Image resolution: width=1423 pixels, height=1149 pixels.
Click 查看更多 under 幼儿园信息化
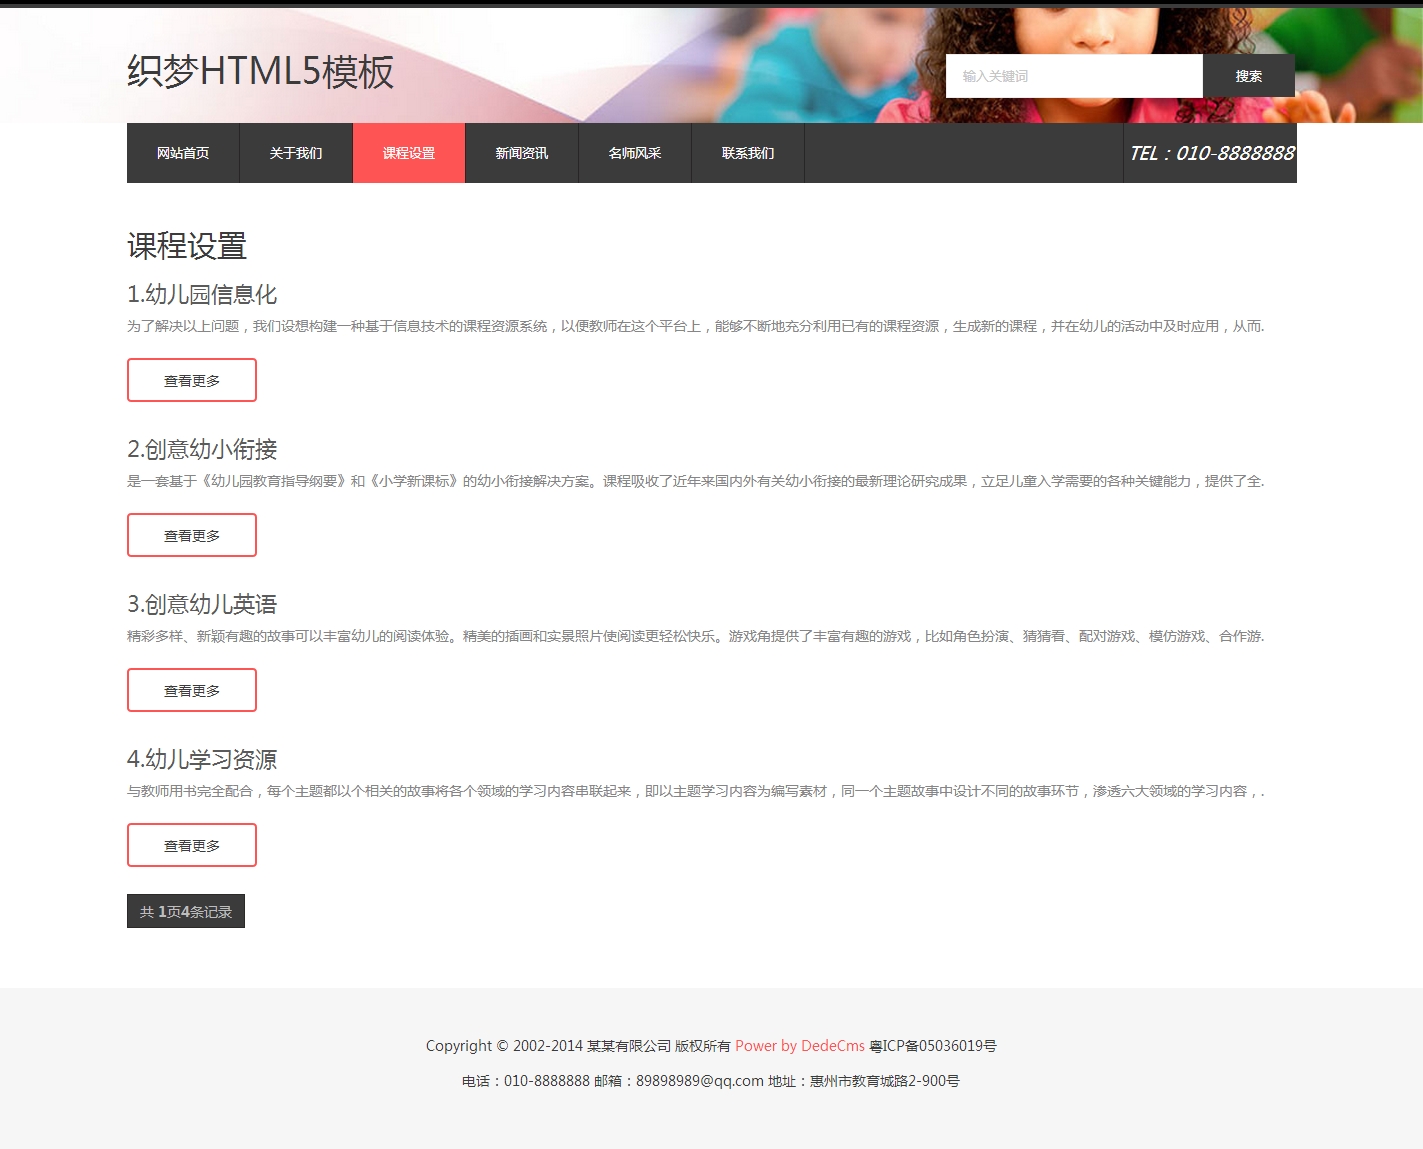pos(192,380)
